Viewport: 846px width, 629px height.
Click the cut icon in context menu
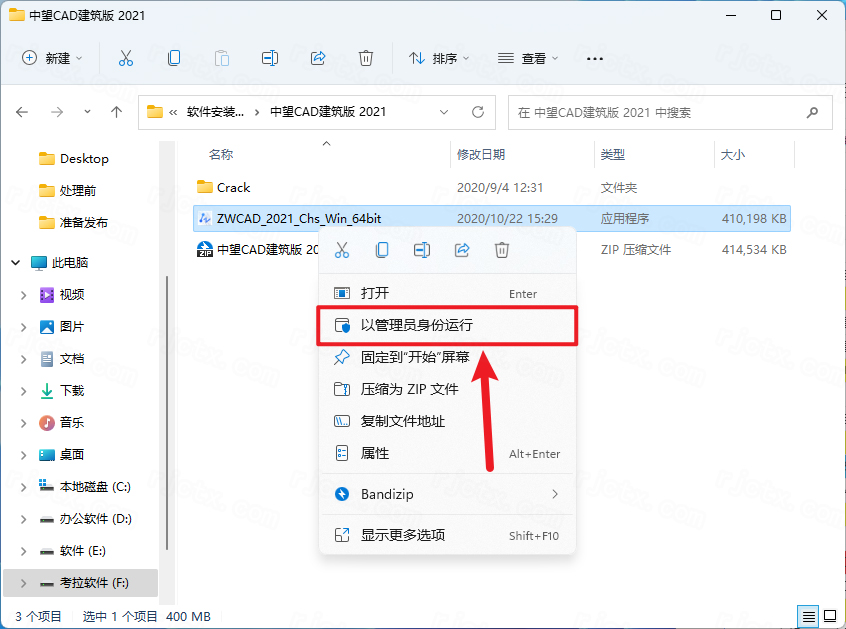tap(341, 250)
